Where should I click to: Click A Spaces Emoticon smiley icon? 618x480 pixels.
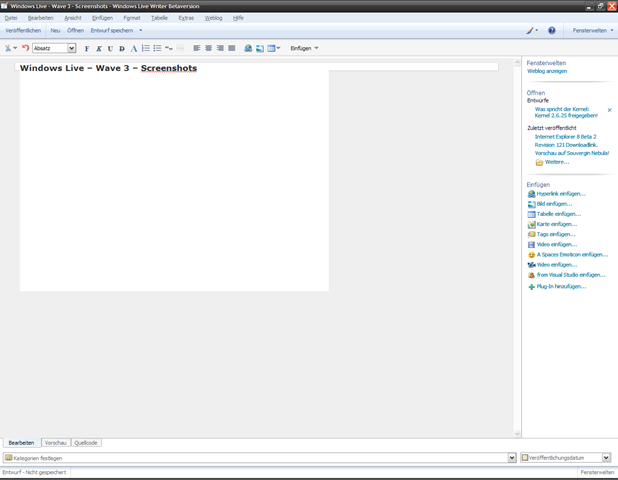(x=531, y=255)
